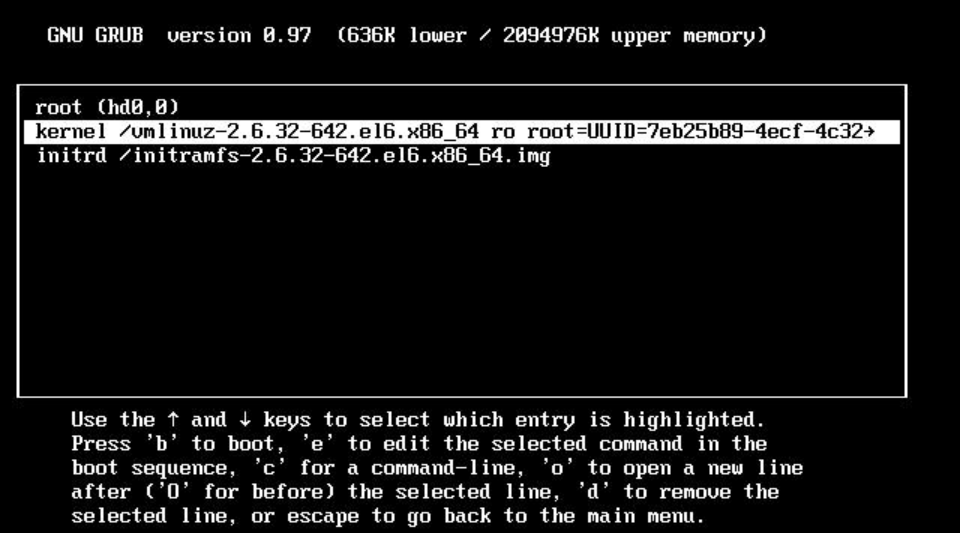
Task: Click the version 0.97 text in the header
Action: tap(239, 35)
